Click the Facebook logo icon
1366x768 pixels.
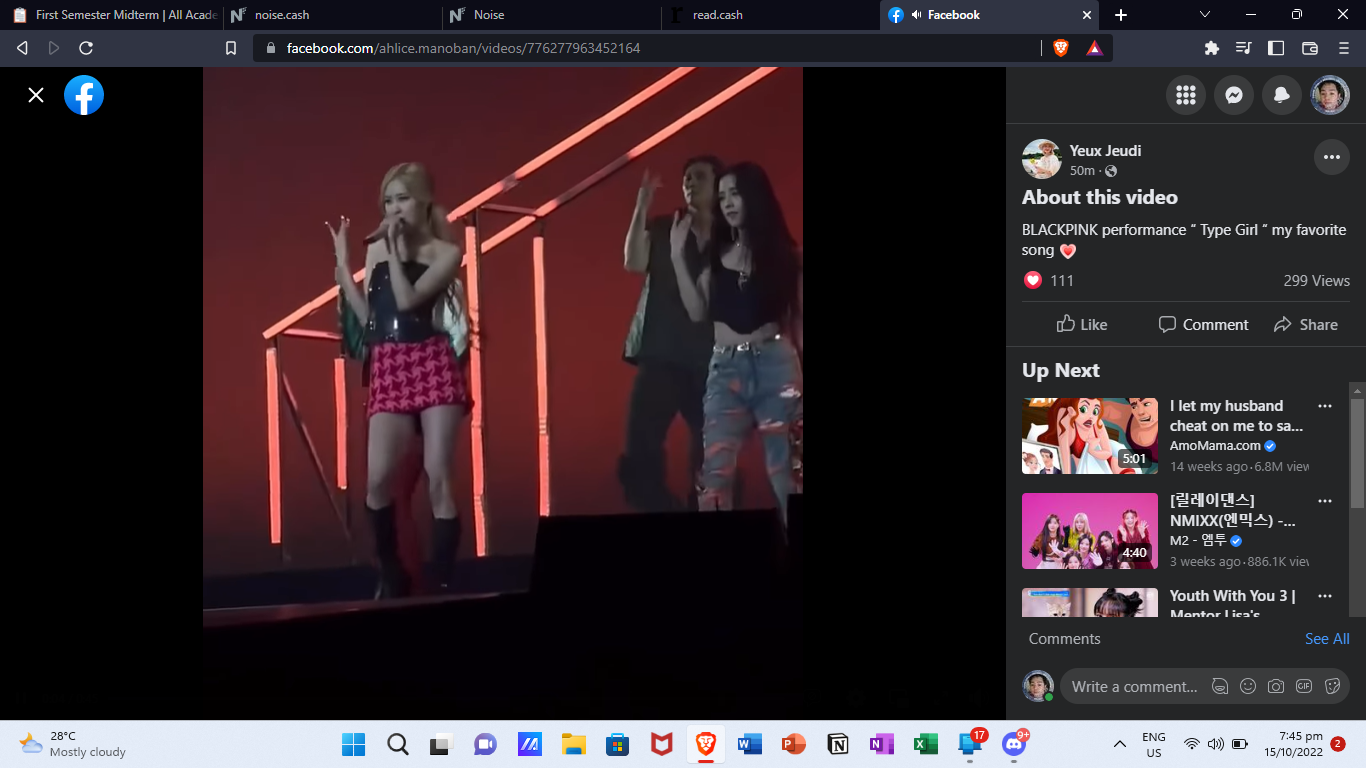pos(84,95)
